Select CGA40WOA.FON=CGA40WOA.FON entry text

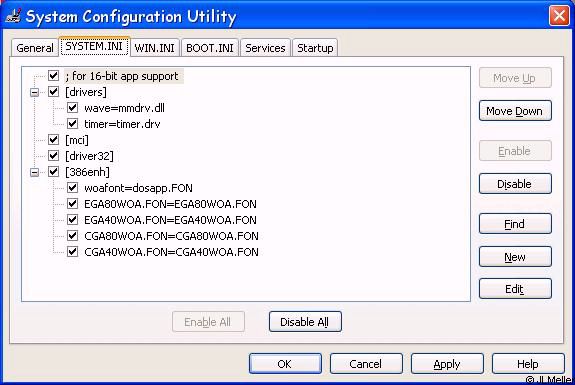point(171,252)
